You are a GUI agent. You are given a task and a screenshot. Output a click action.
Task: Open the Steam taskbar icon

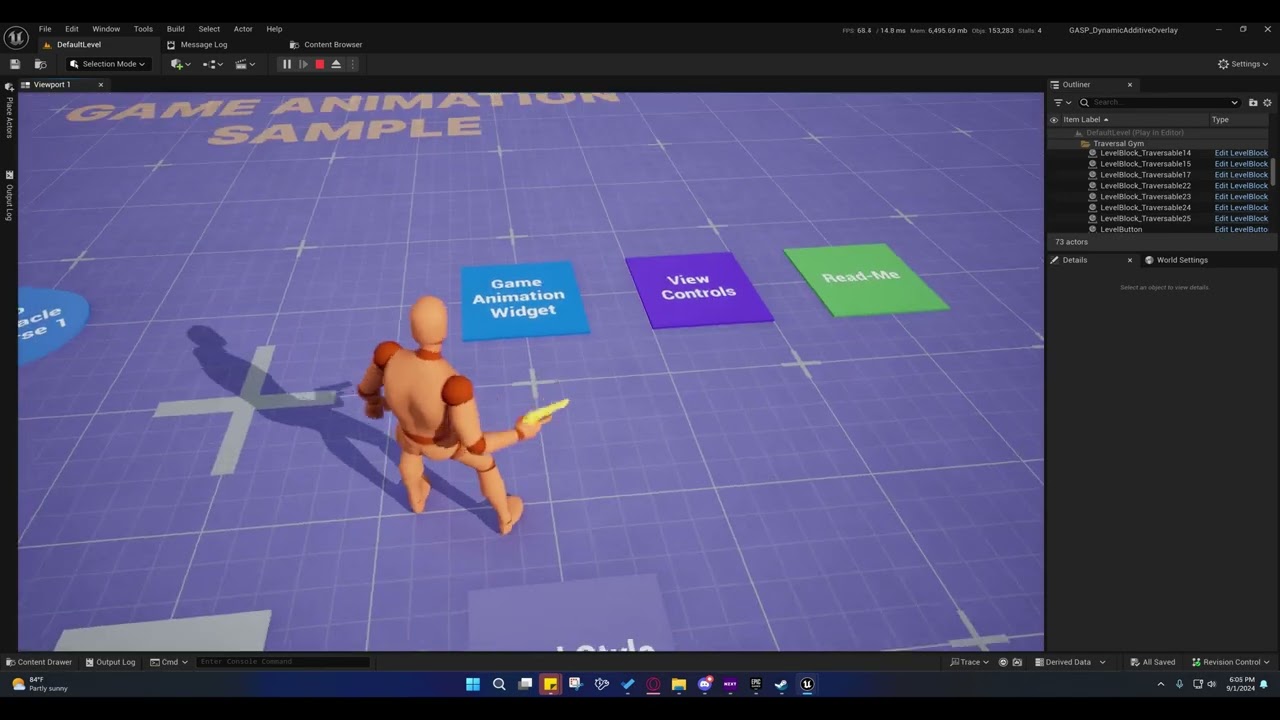coord(781,685)
